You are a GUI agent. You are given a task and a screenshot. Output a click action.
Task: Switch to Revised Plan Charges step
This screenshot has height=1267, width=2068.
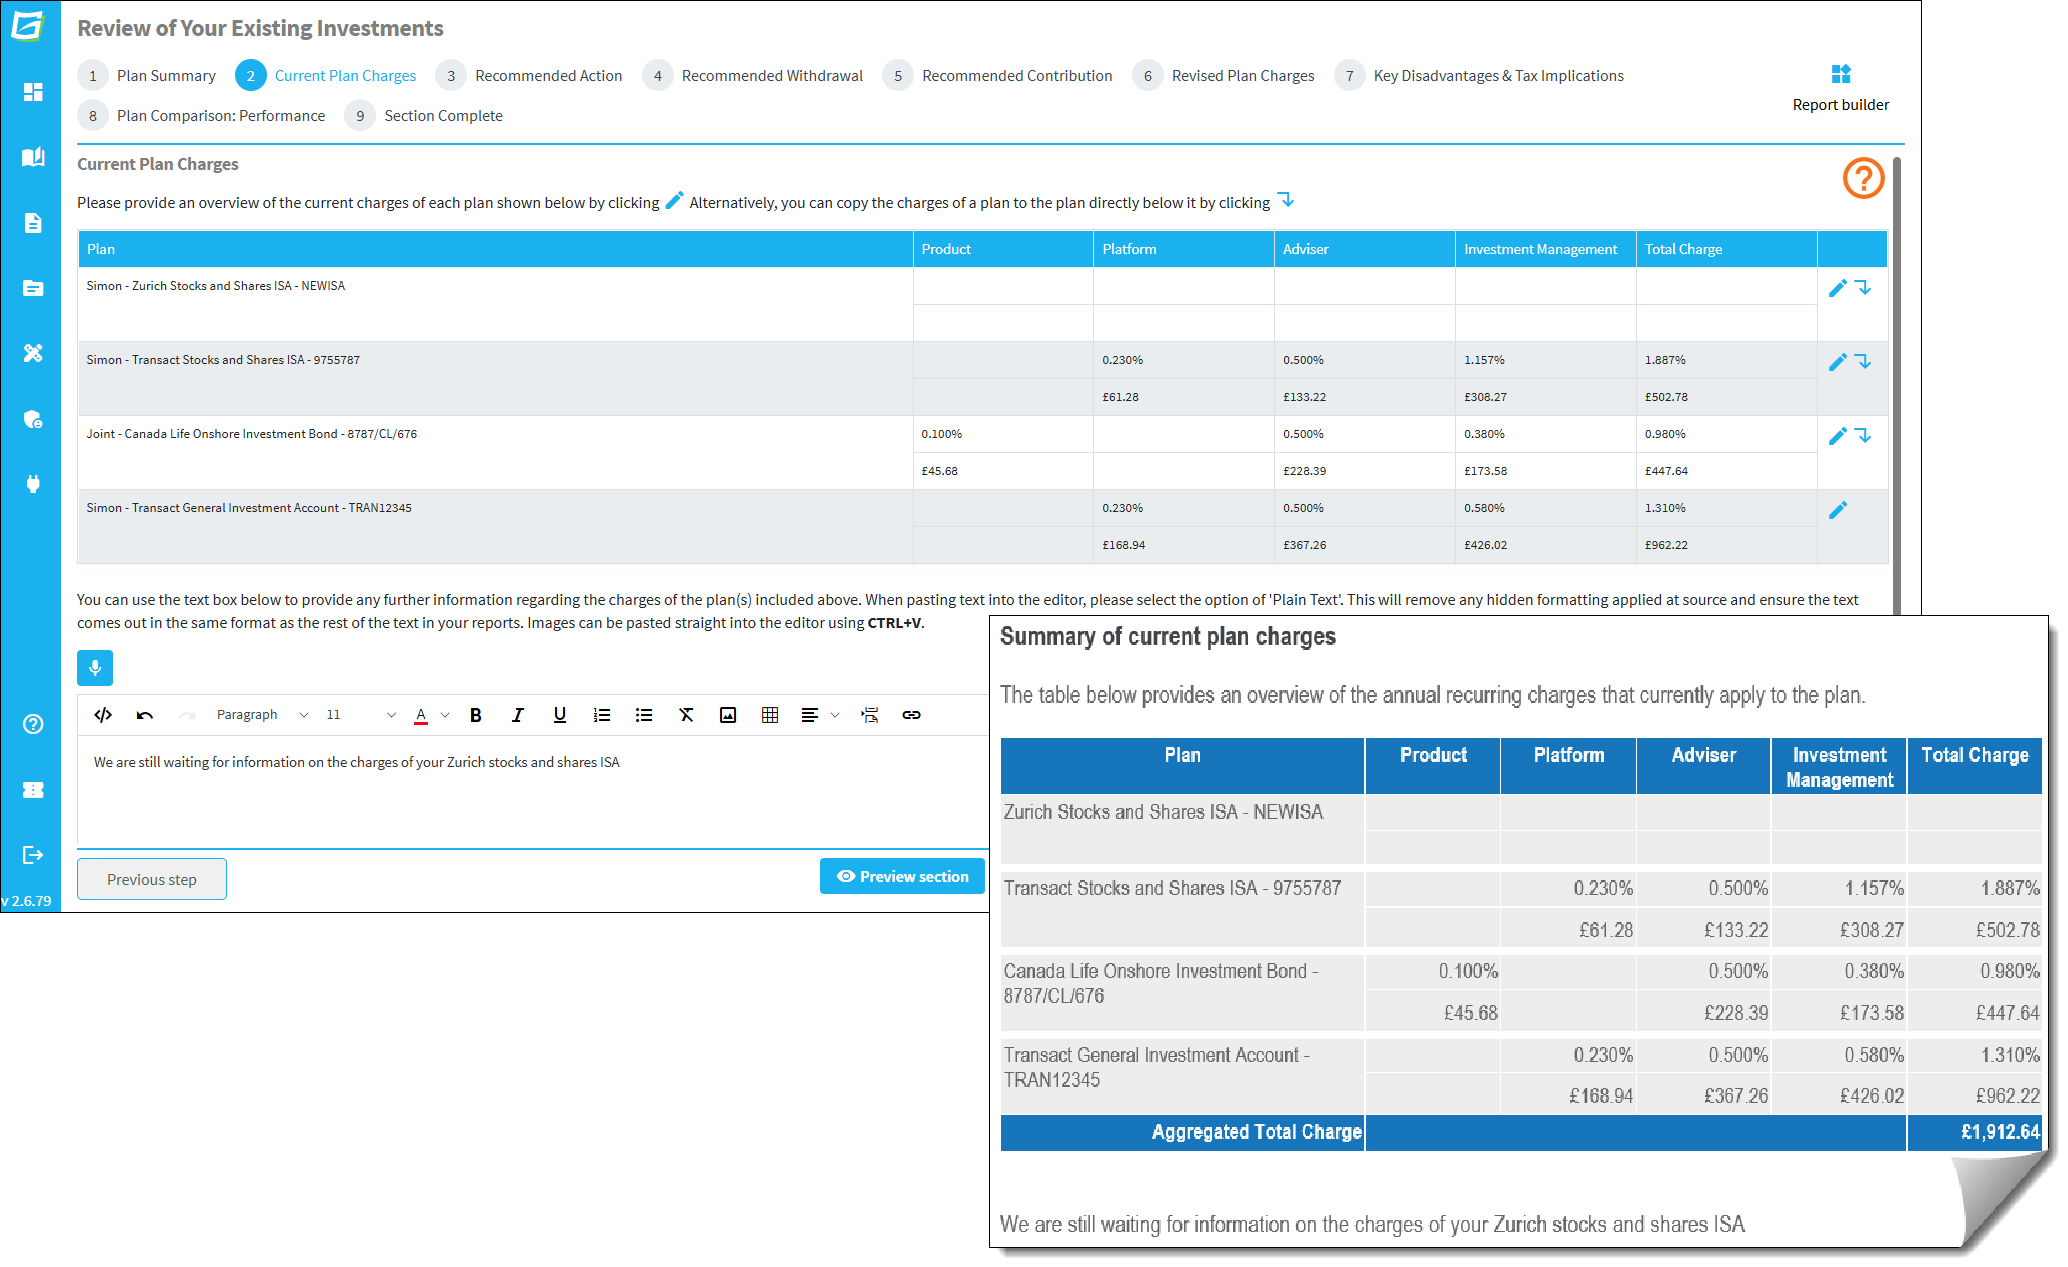(1224, 76)
